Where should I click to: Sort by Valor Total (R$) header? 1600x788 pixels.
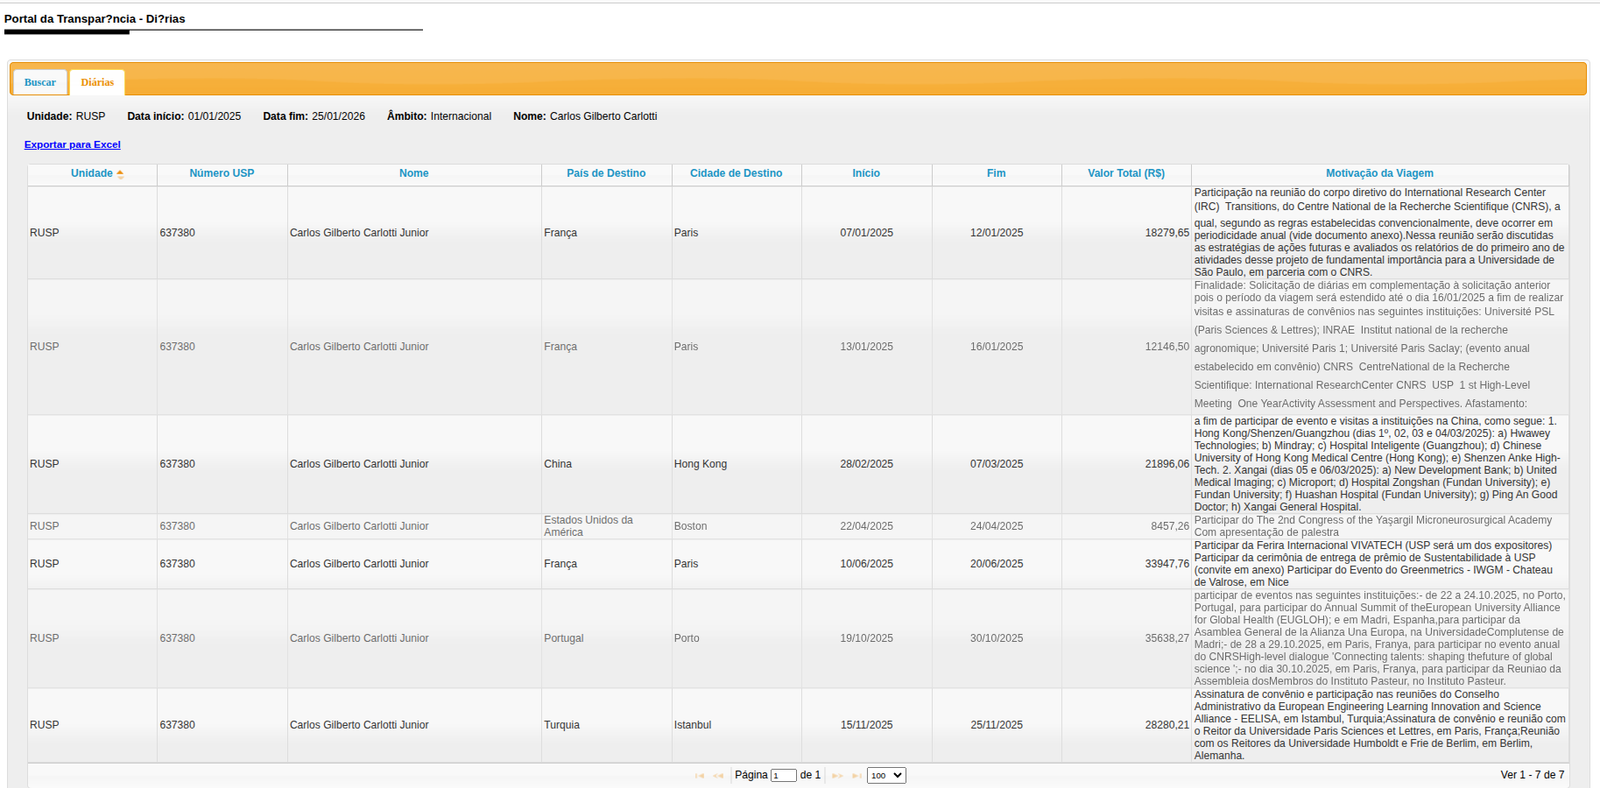[x=1126, y=174]
